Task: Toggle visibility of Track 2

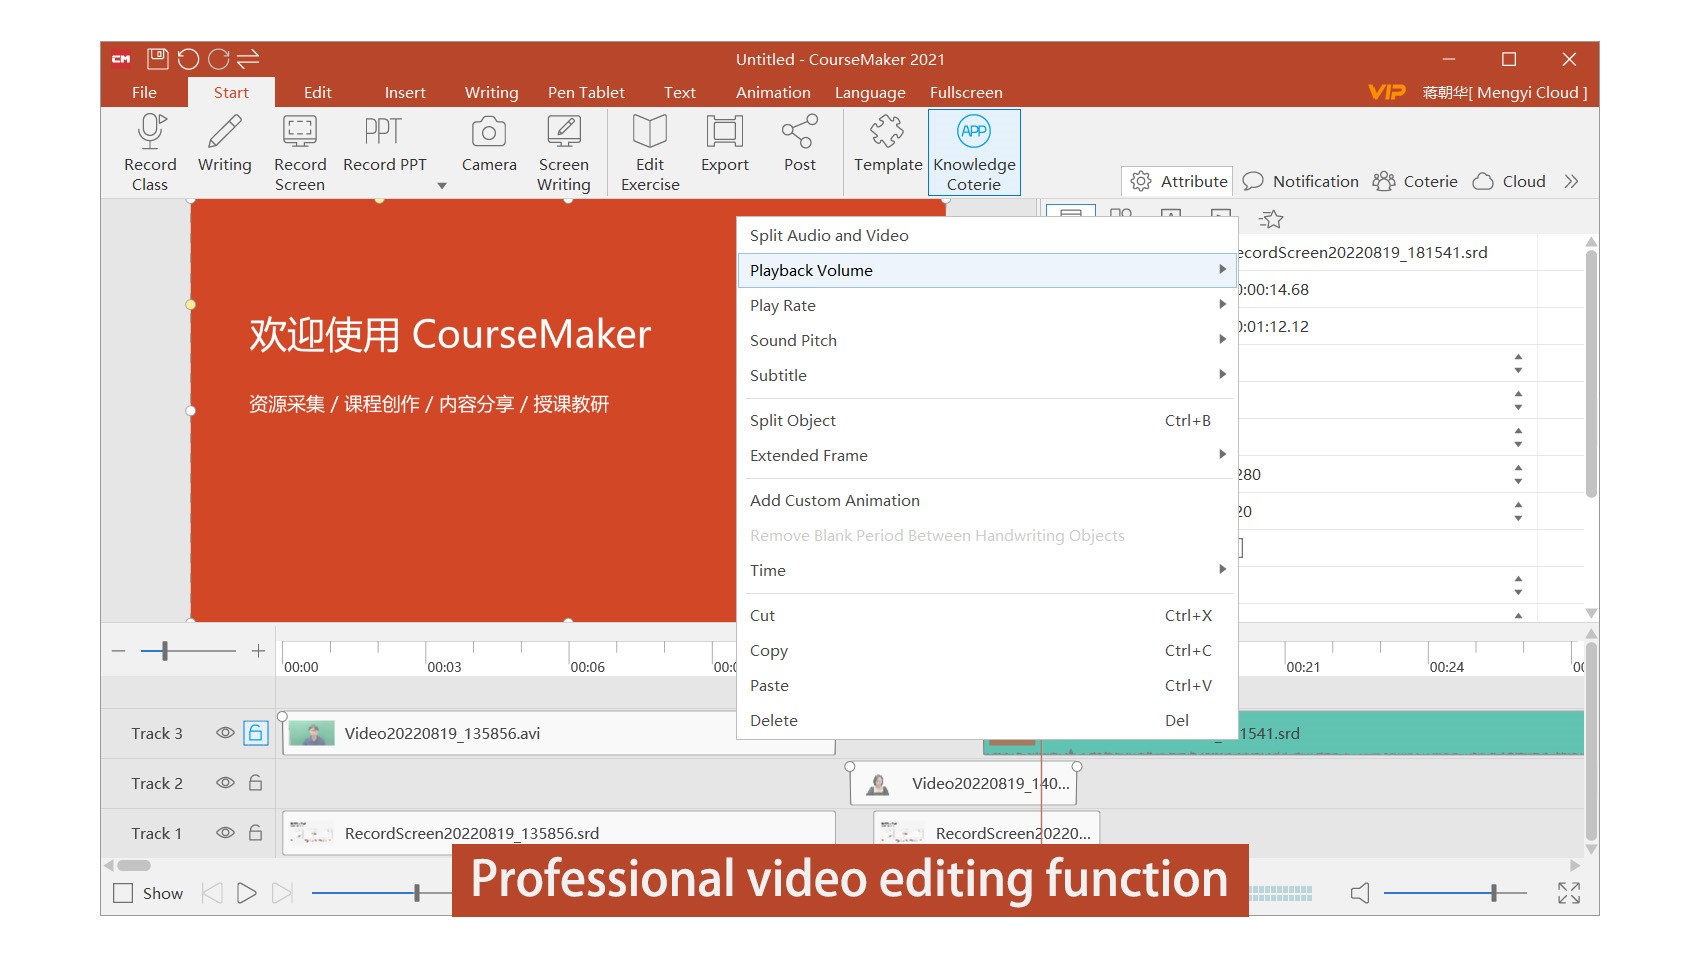Action: point(225,783)
